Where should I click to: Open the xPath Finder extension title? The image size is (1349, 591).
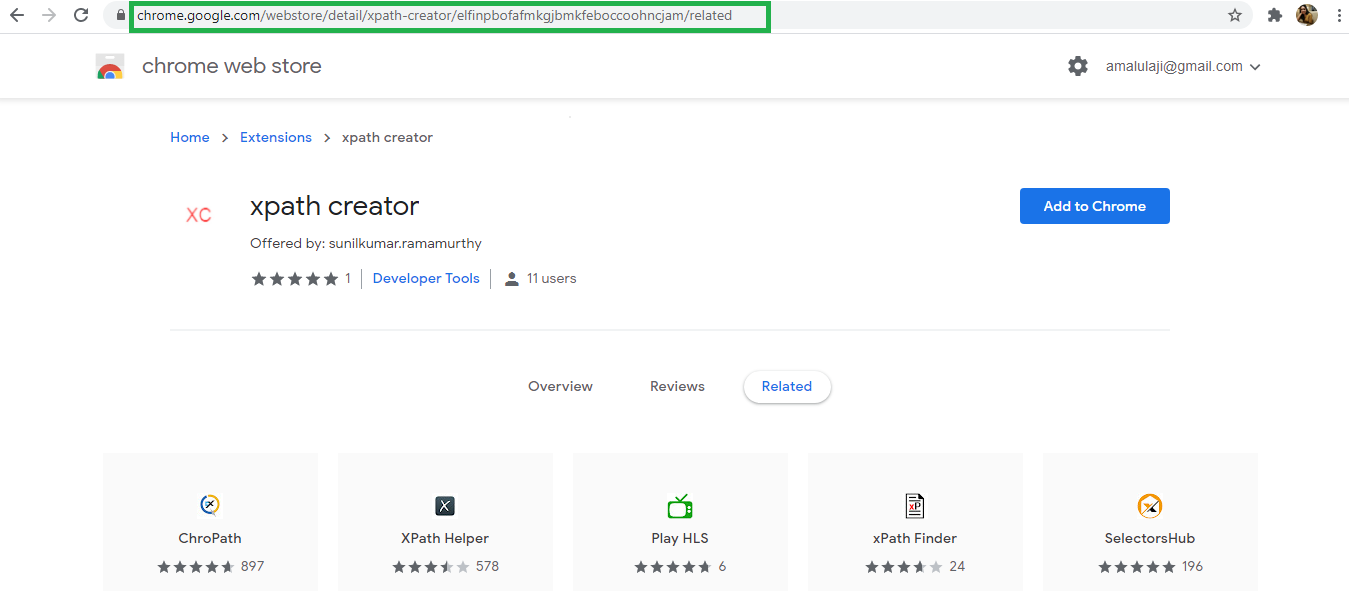coord(915,538)
